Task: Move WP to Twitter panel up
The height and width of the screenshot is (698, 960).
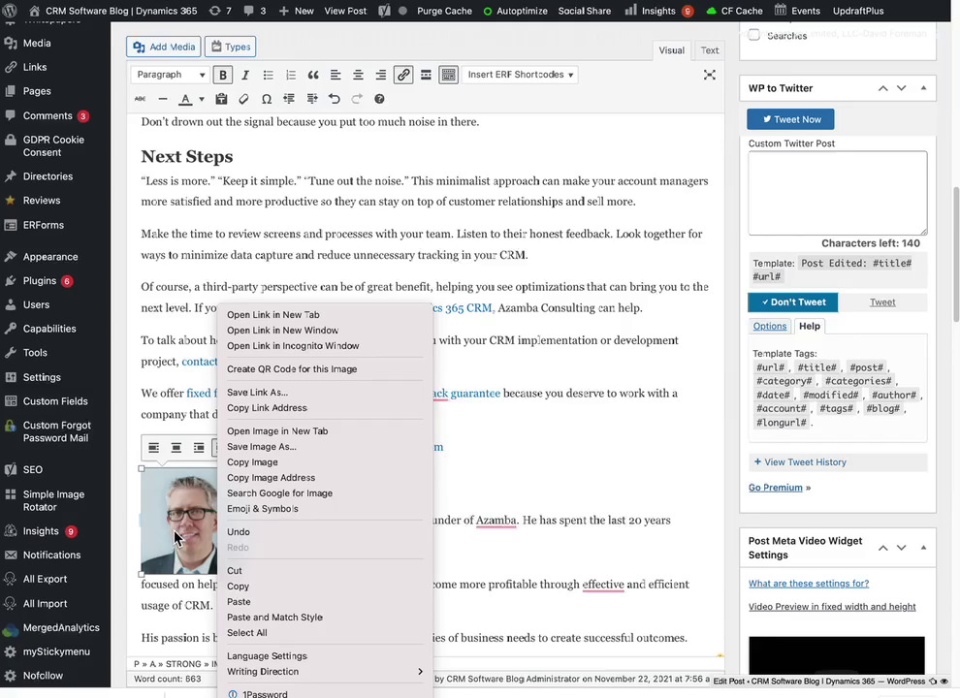Action: [883, 88]
